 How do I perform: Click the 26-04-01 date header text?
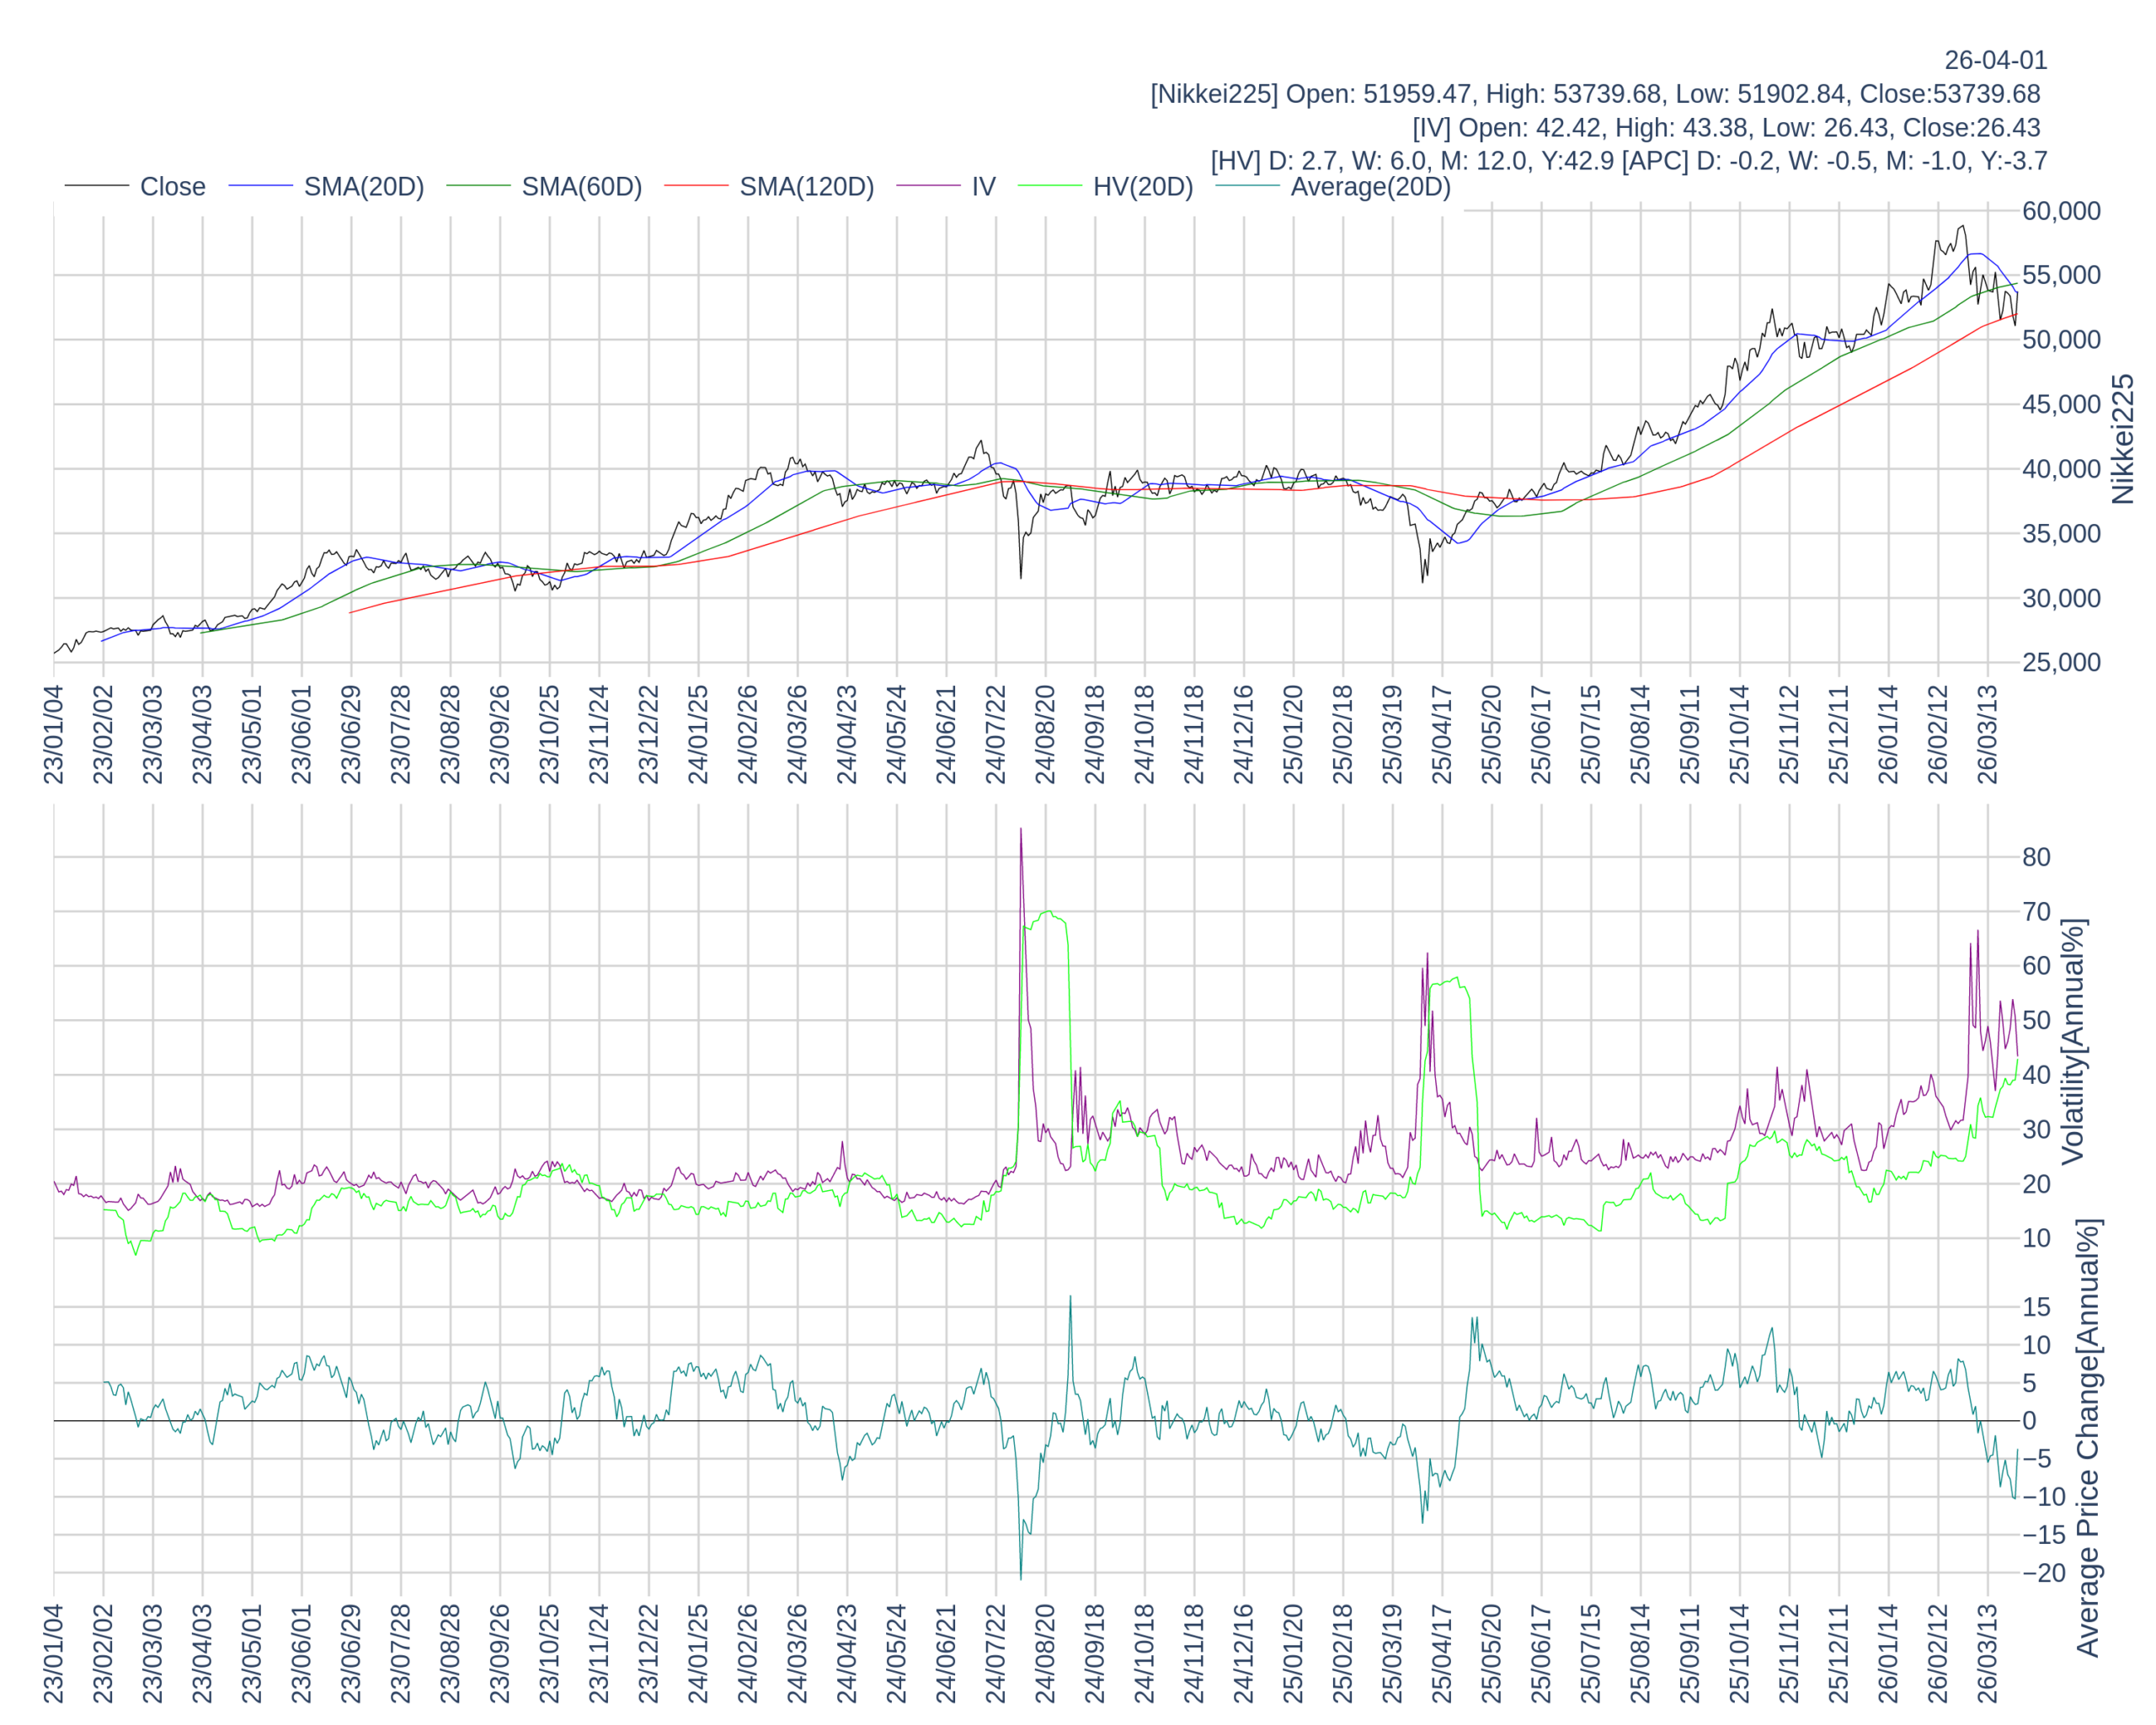pyautogui.click(x=1995, y=60)
